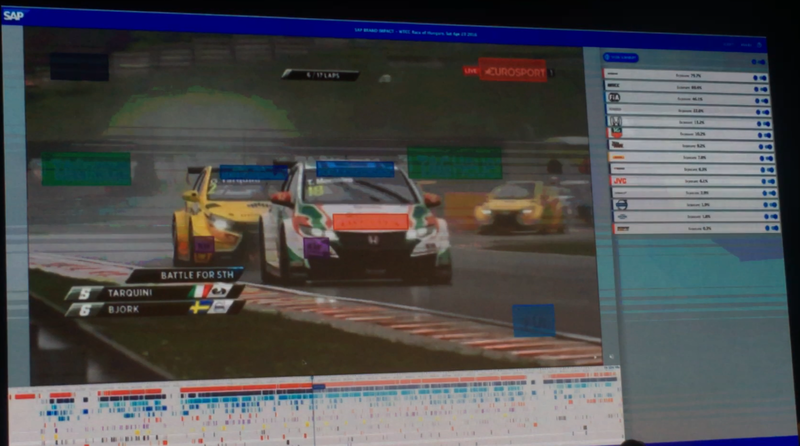Viewport: 800px width, 446px height.
Task: Click the grey logo in the 3.9% row
Action: pyautogui.click(x=620, y=193)
